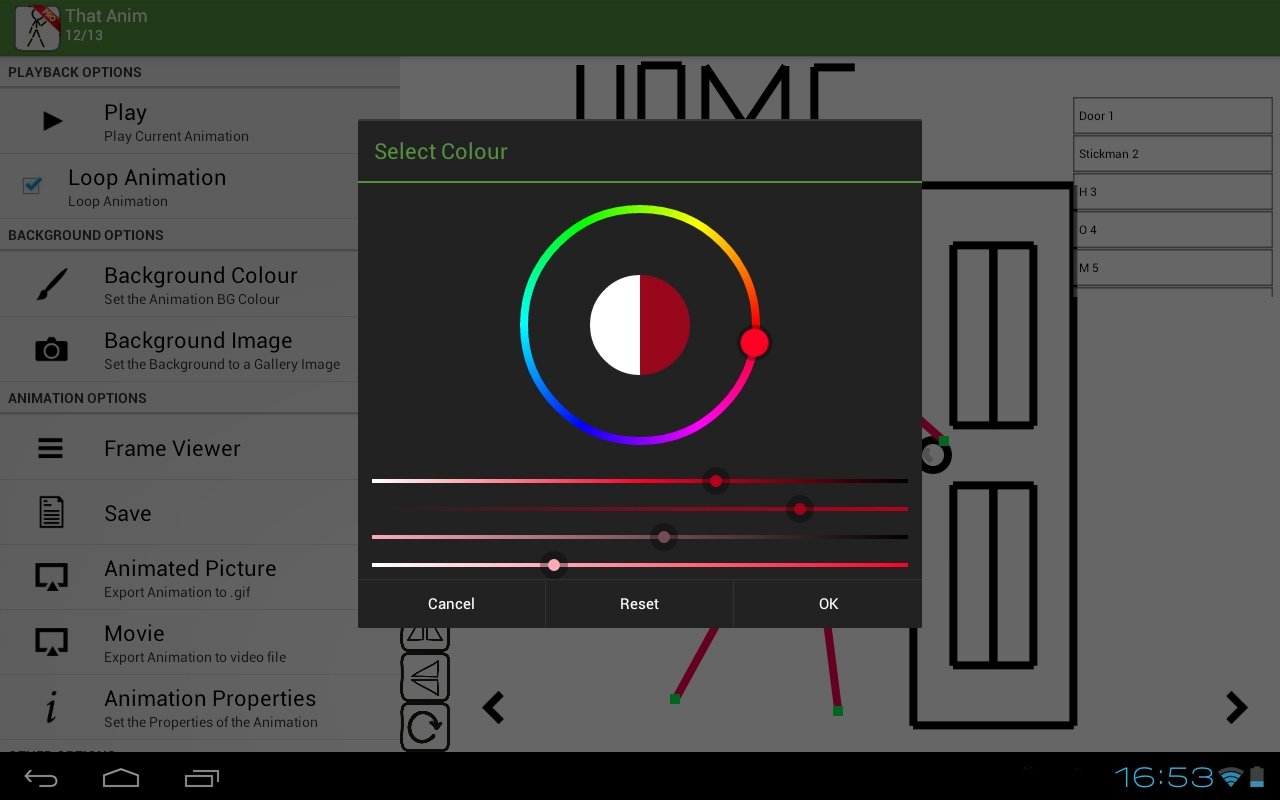Viewport: 1280px width, 800px height.
Task: Select the O 4 layer
Action: coord(1172,229)
